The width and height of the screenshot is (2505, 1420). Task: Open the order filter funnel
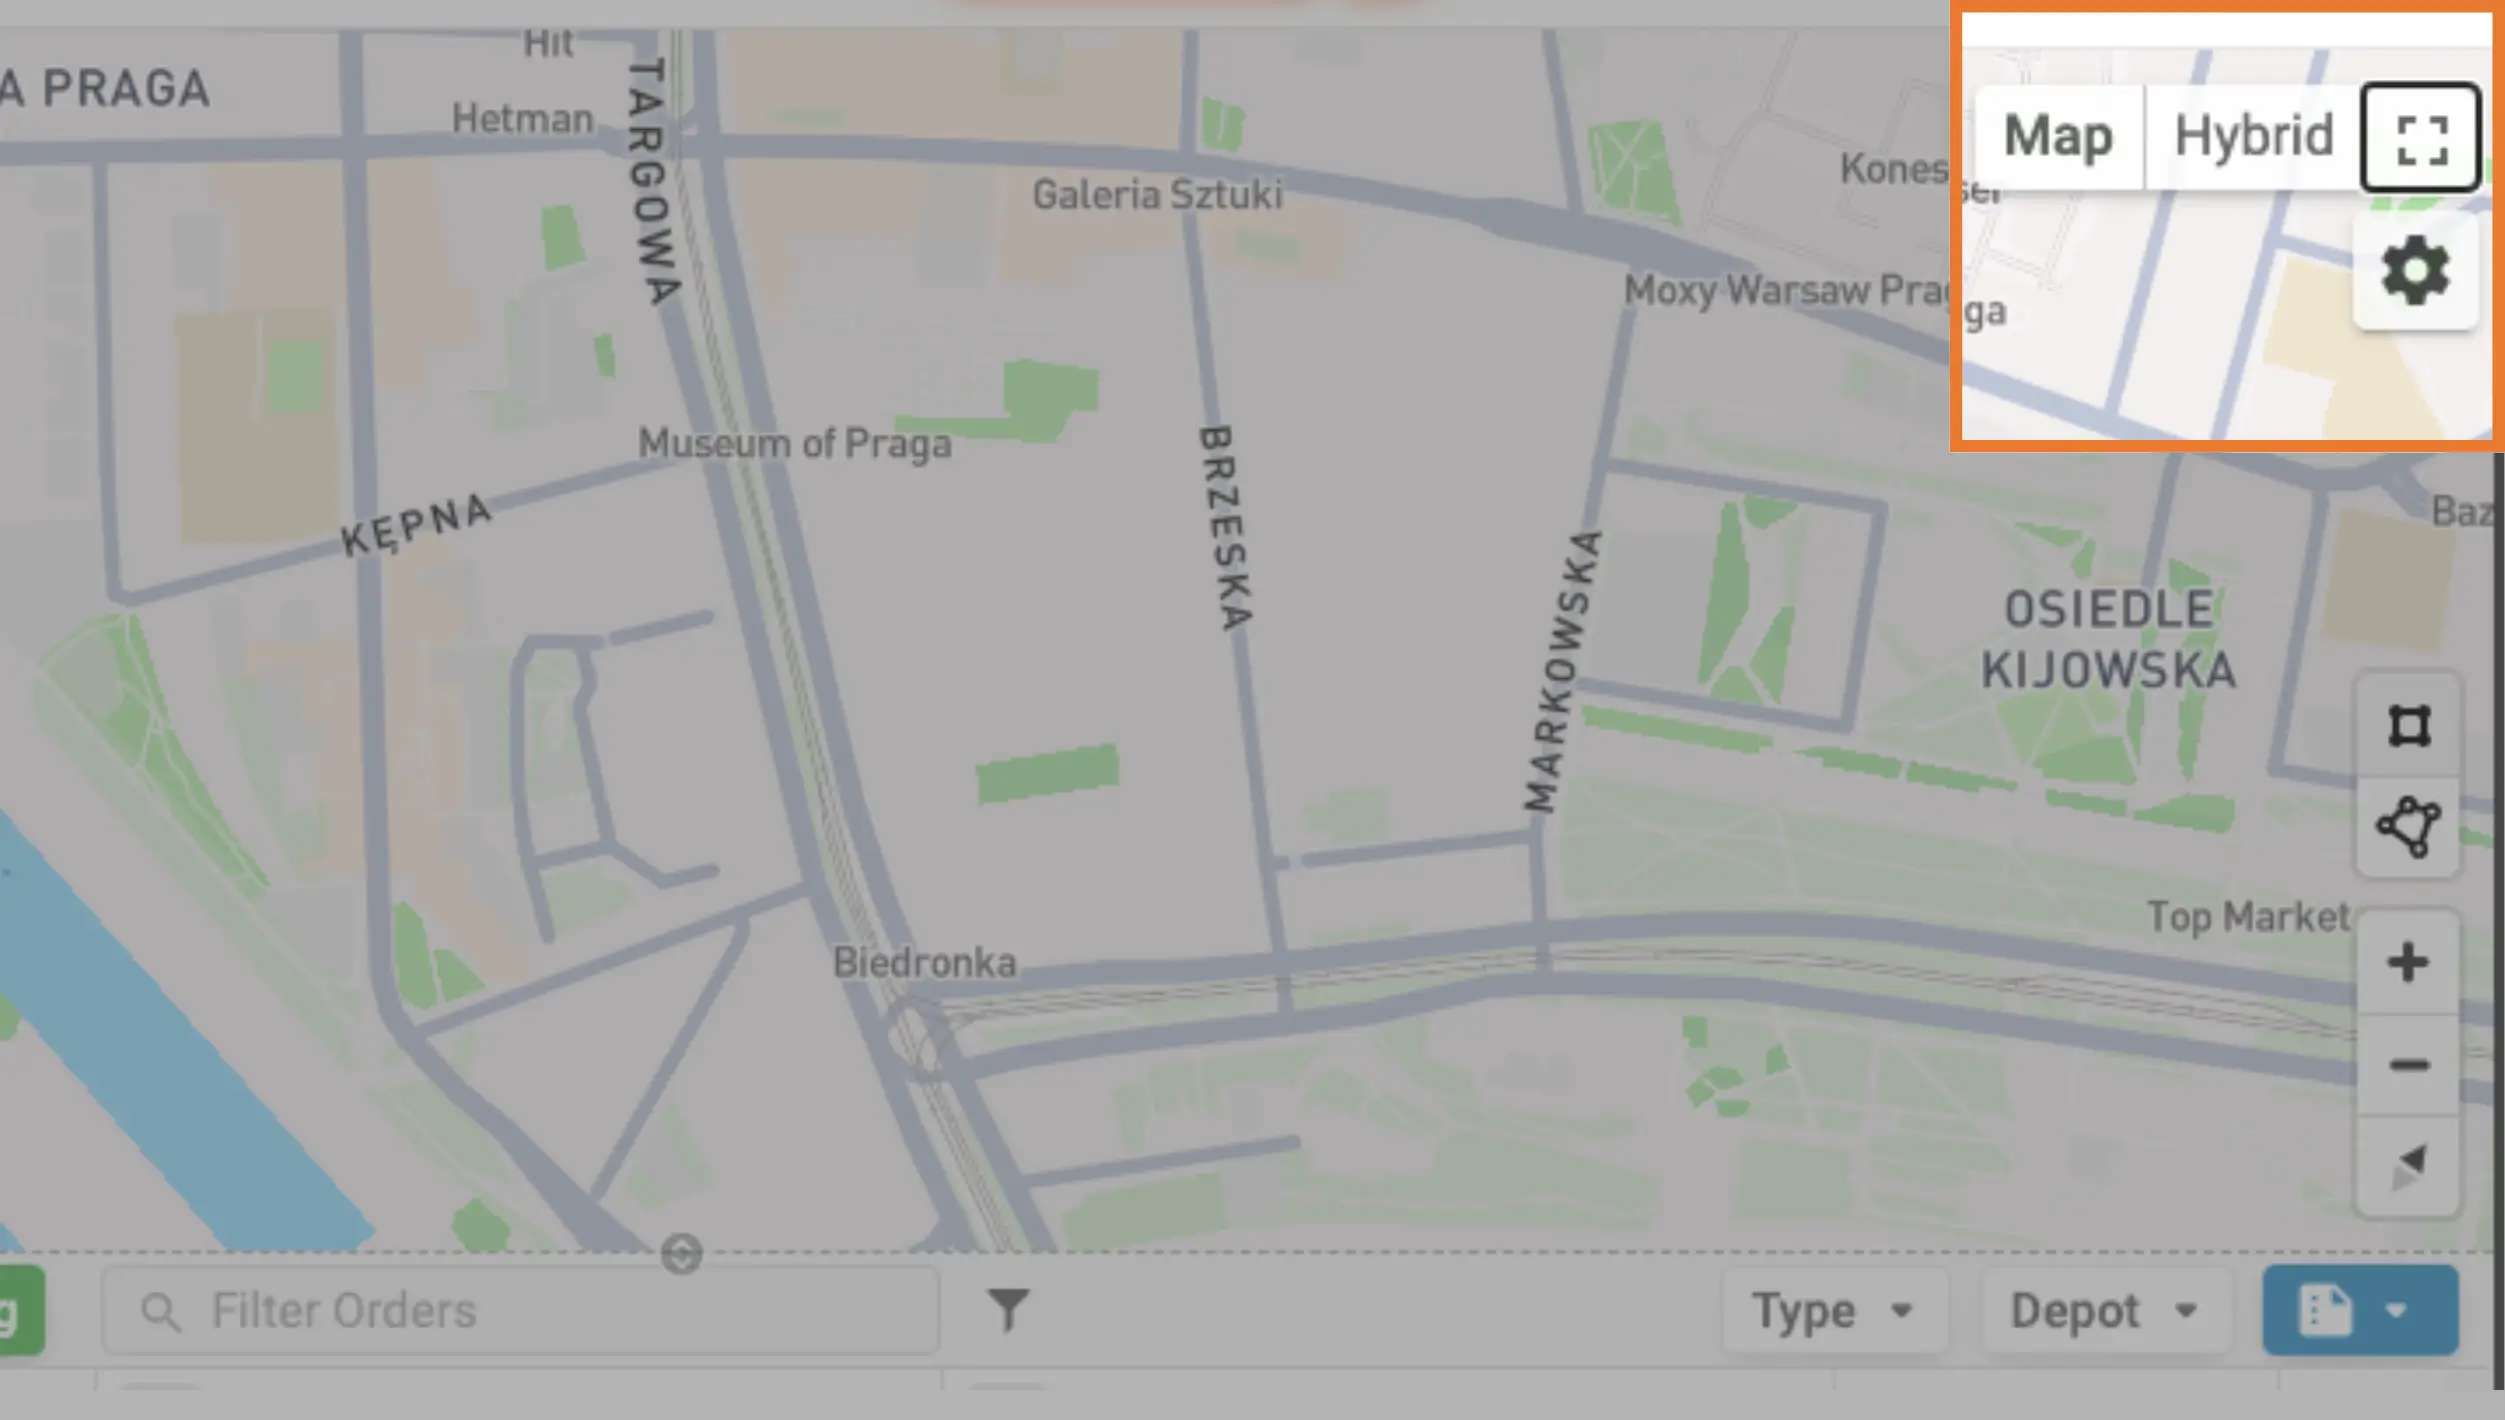click(x=1008, y=1309)
